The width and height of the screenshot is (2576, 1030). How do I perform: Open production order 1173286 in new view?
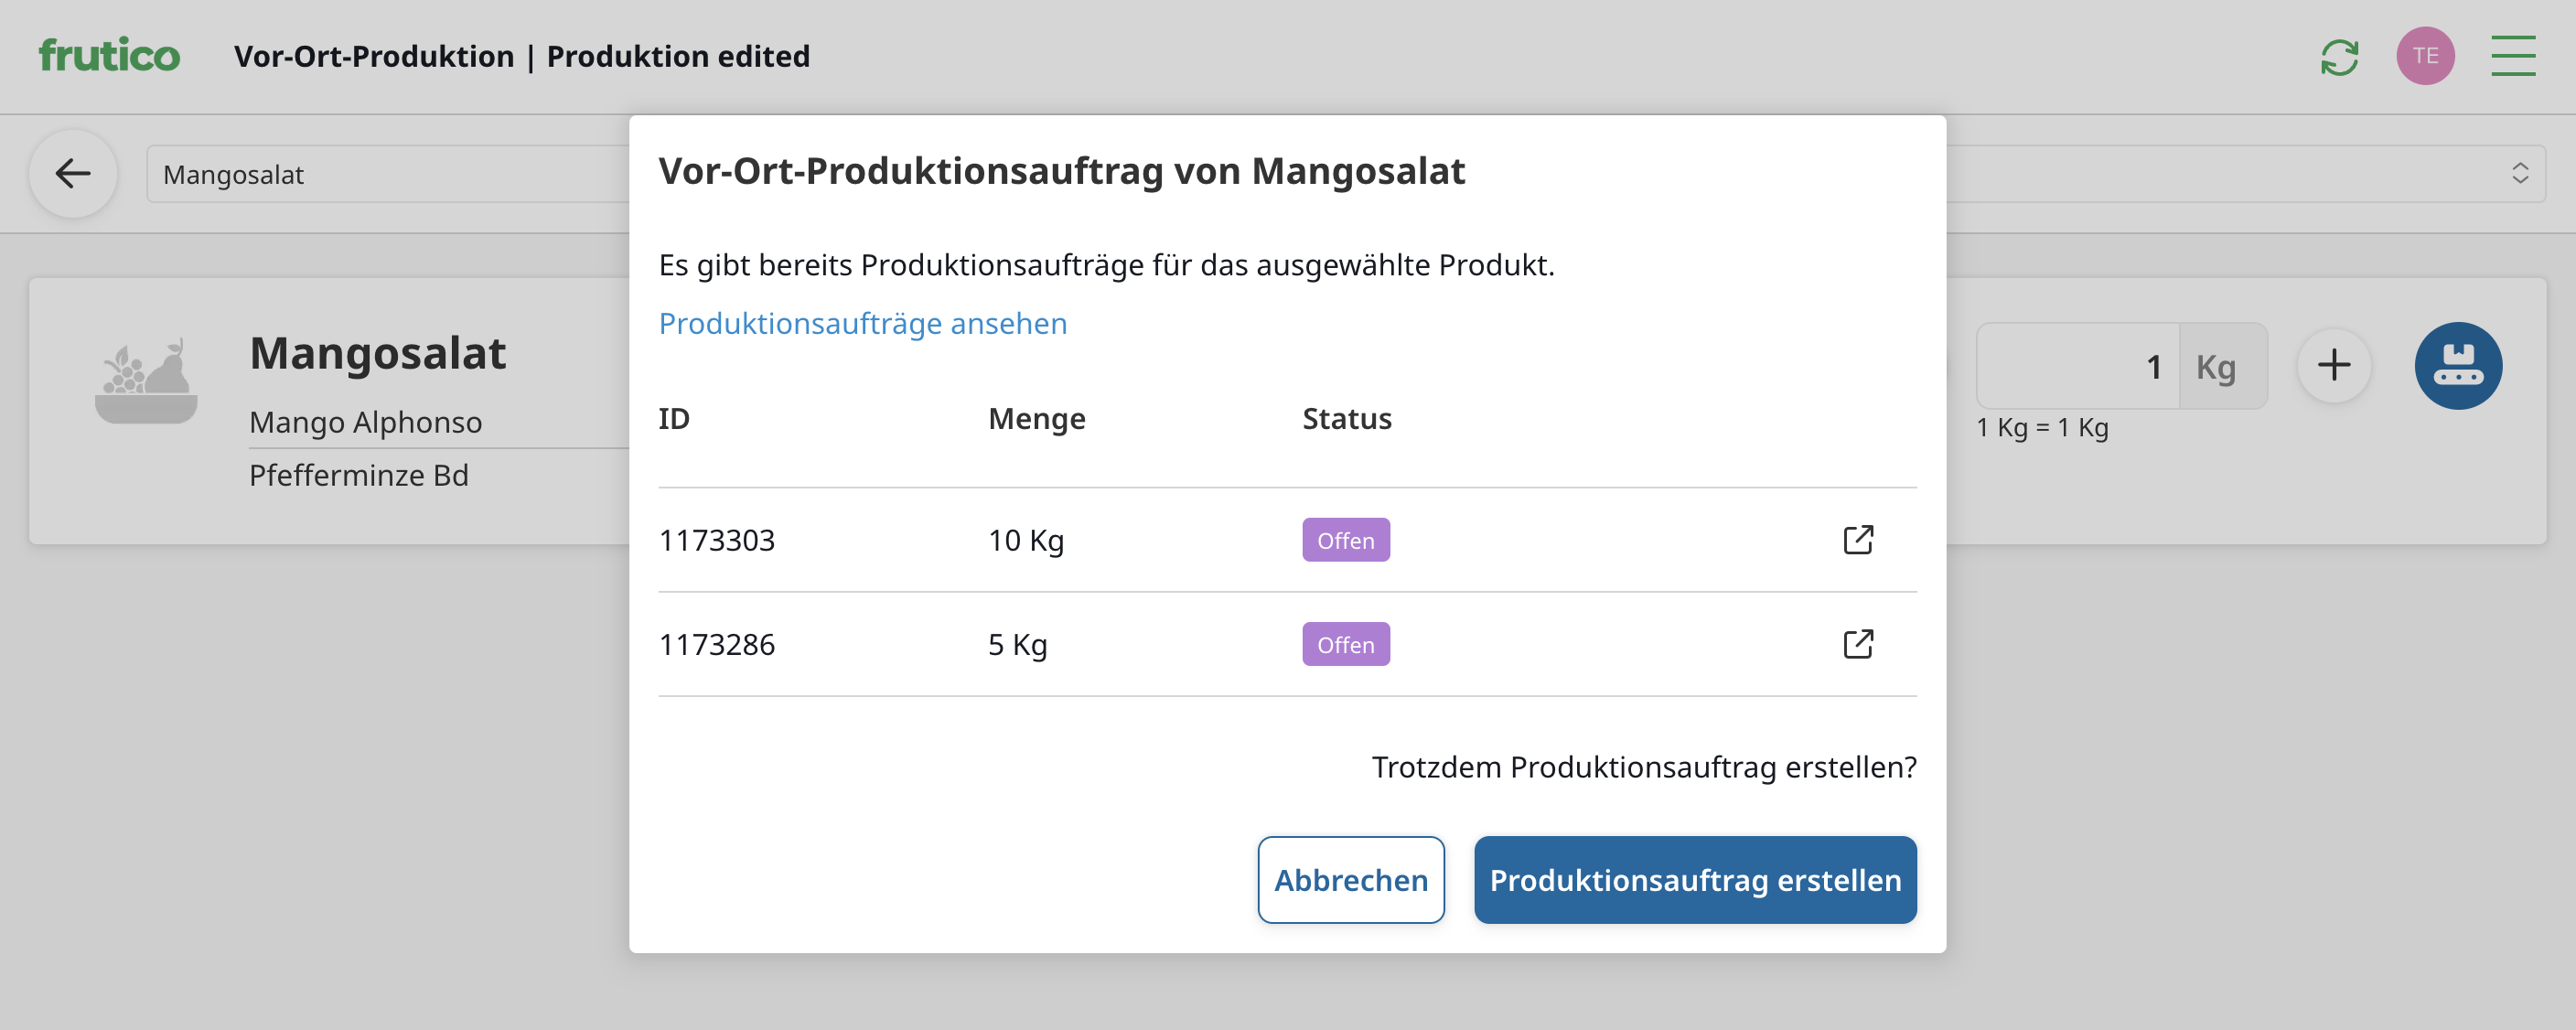pos(1857,644)
